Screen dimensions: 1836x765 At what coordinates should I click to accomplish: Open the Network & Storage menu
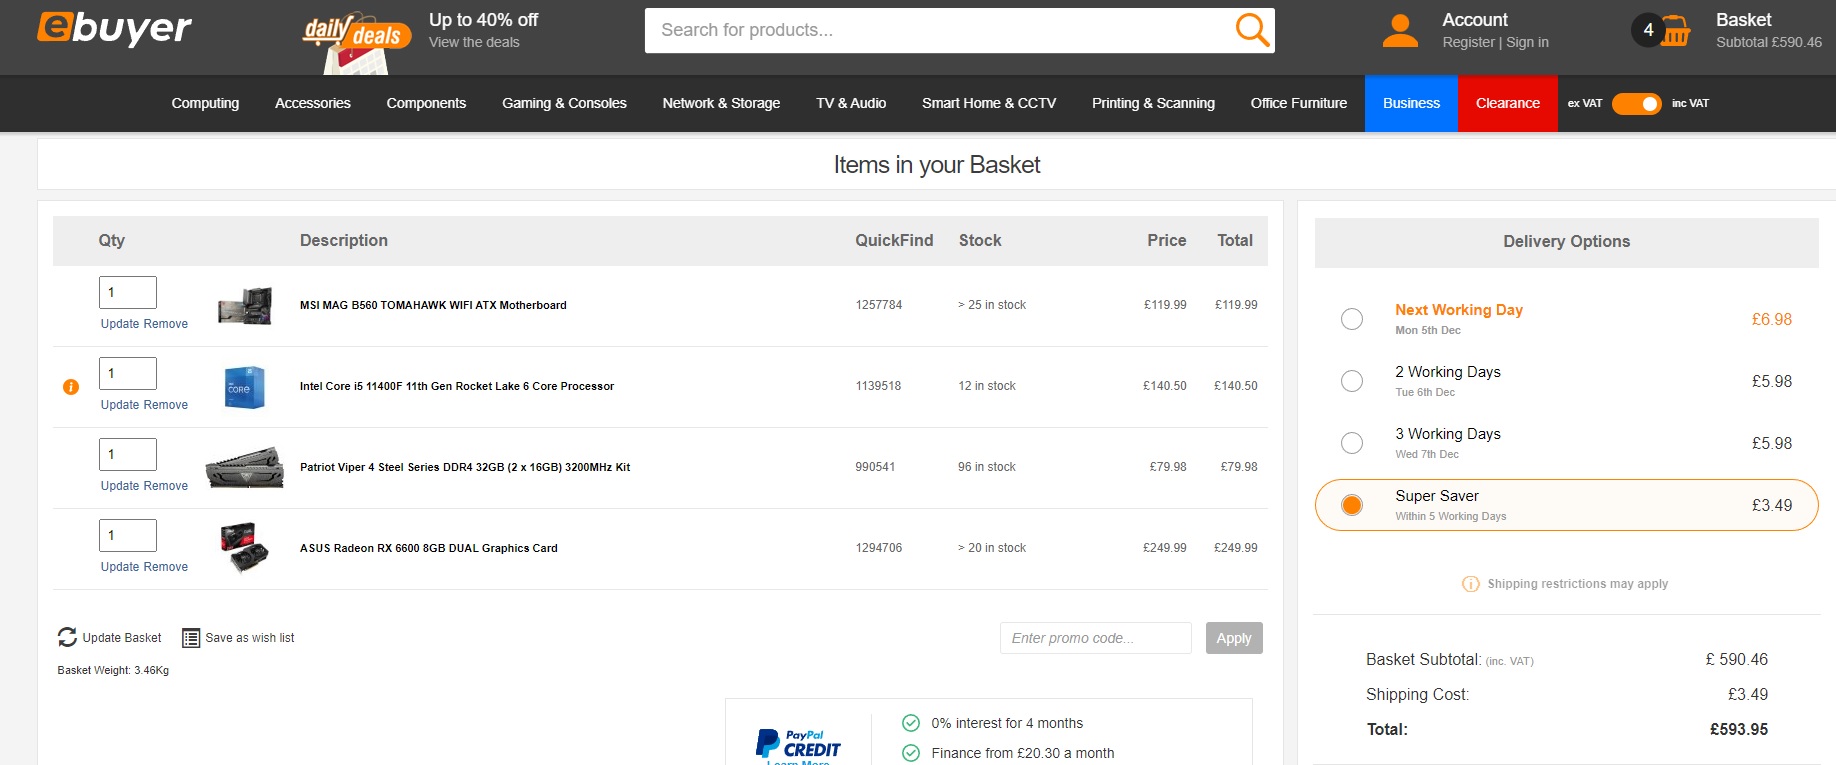[721, 103]
